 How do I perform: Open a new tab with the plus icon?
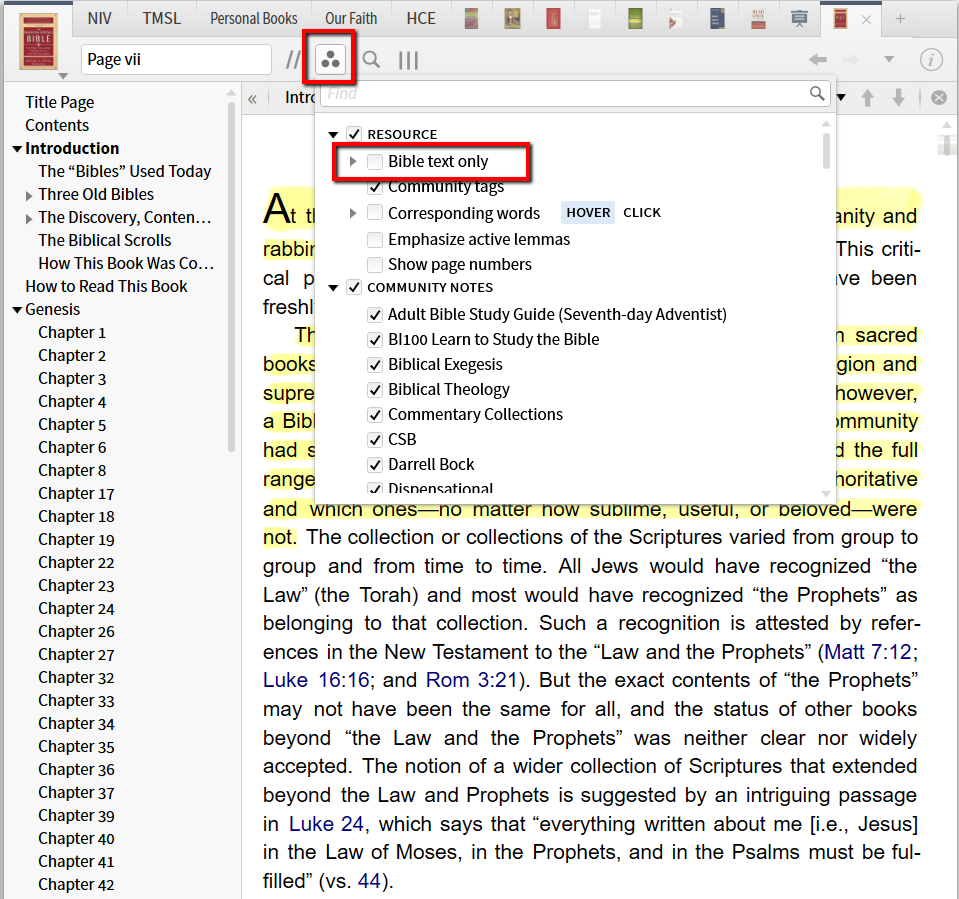(900, 18)
